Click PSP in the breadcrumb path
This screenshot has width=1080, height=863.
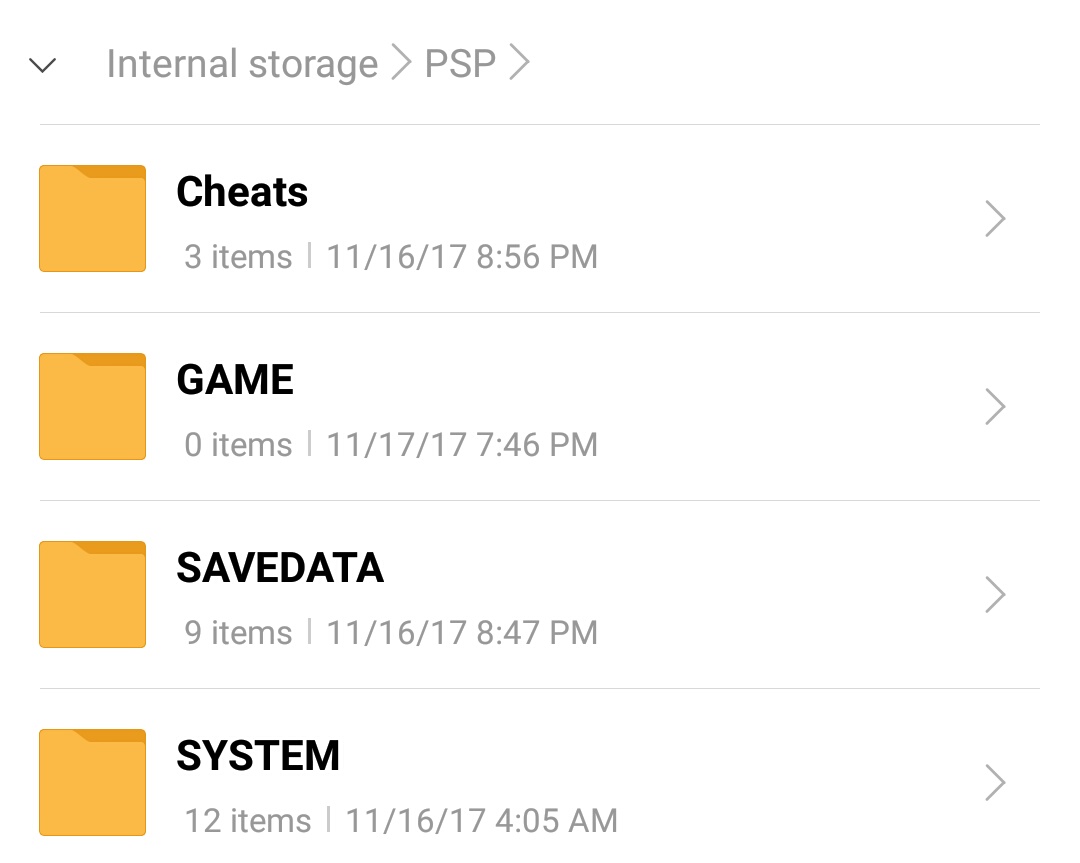[461, 63]
